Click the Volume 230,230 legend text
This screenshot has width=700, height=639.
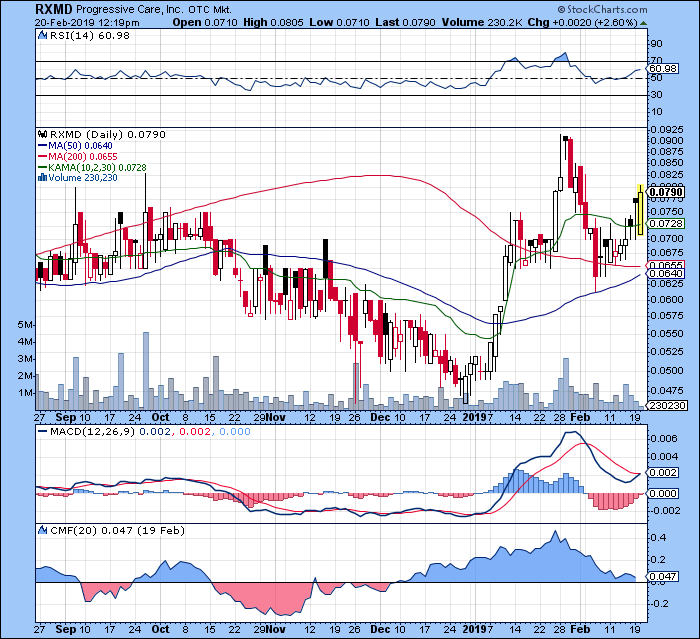tap(83, 178)
